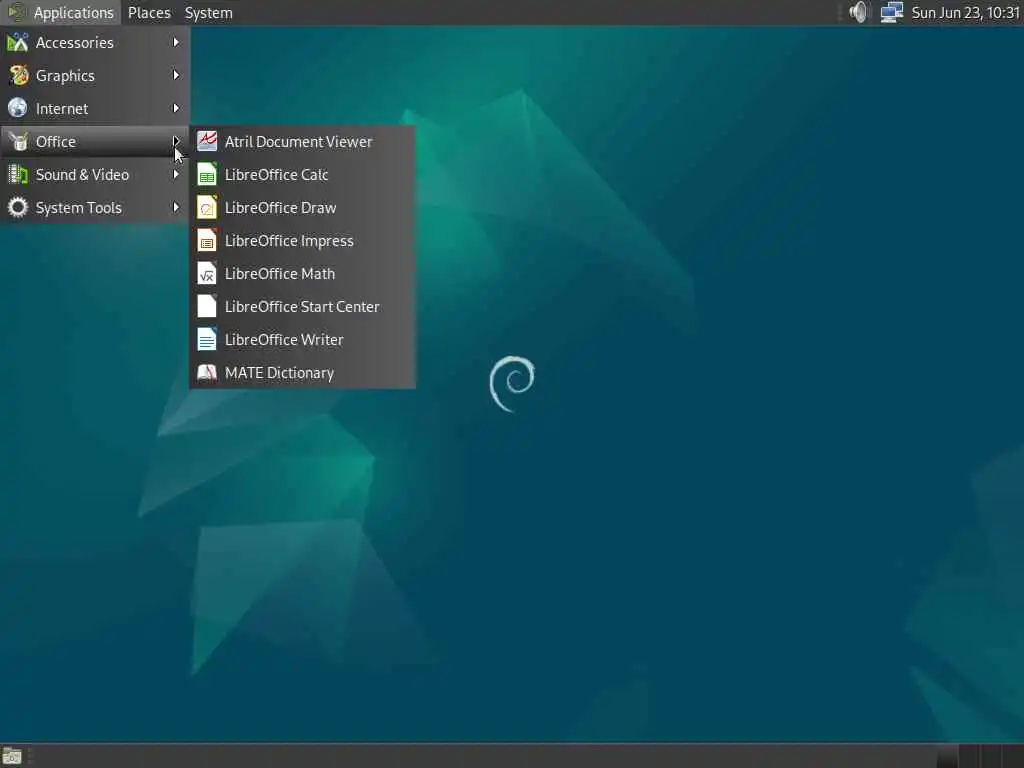1024x768 pixels.
Task: Launch LibreOffice Writer
Action: click(302, 340)
